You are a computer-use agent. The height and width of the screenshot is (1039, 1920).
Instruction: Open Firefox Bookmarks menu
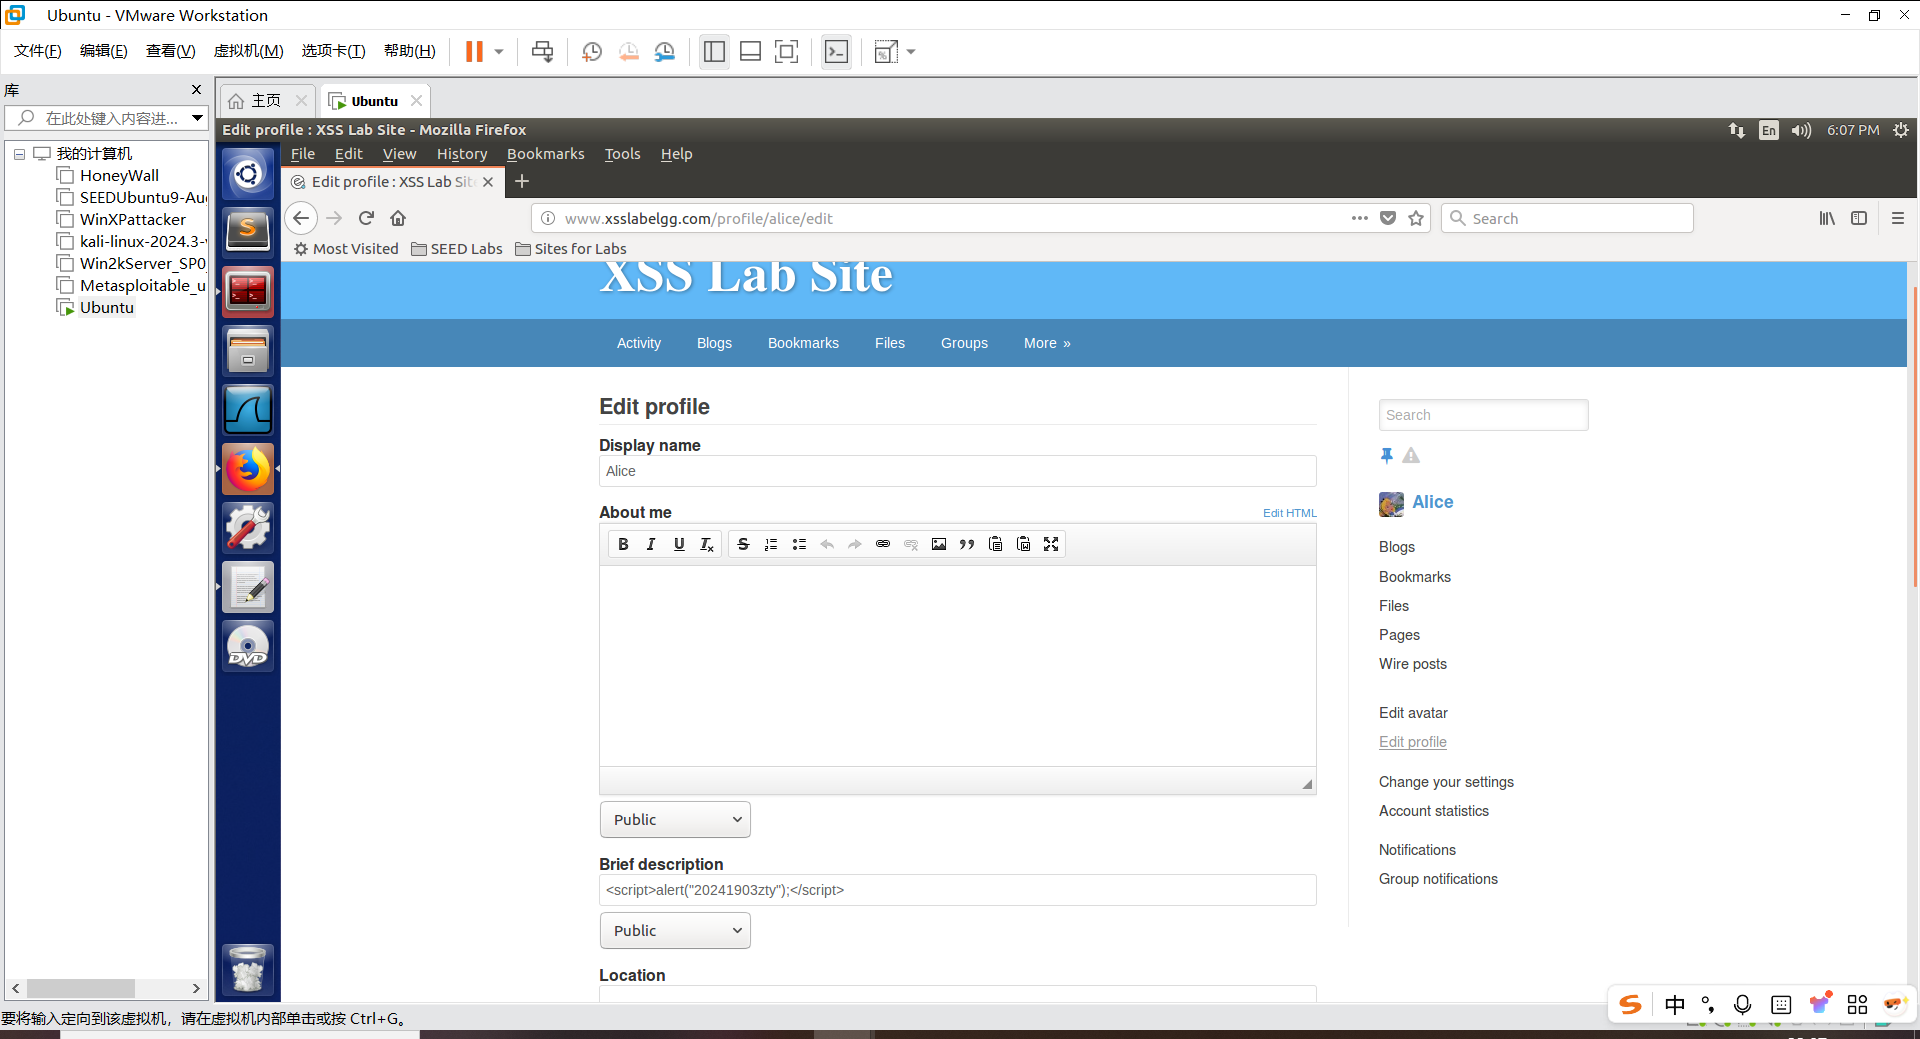pos(546,154)
